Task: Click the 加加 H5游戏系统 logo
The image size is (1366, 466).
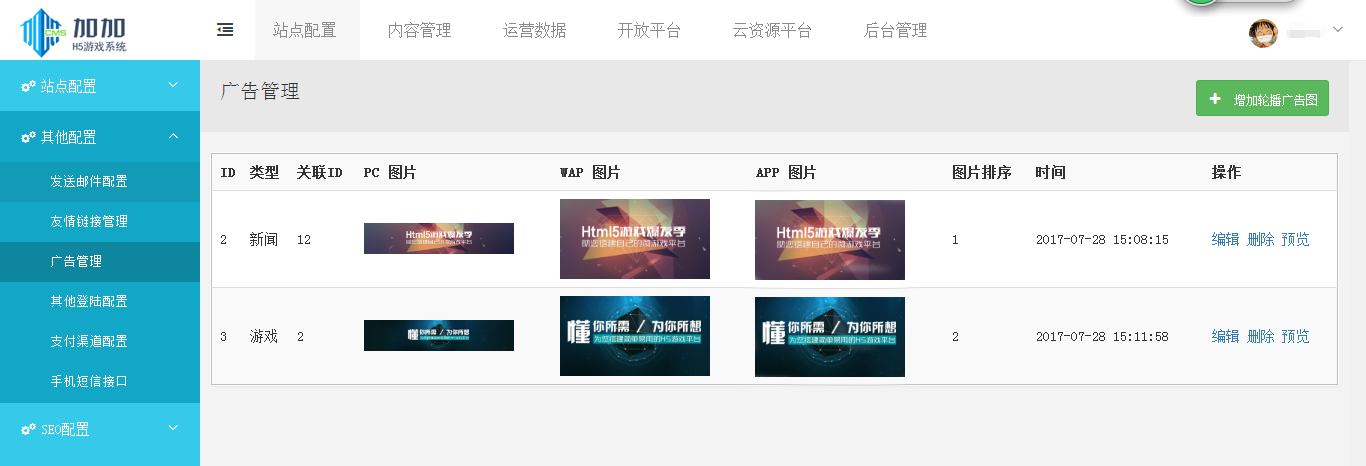Action: (x=75, y=31)
